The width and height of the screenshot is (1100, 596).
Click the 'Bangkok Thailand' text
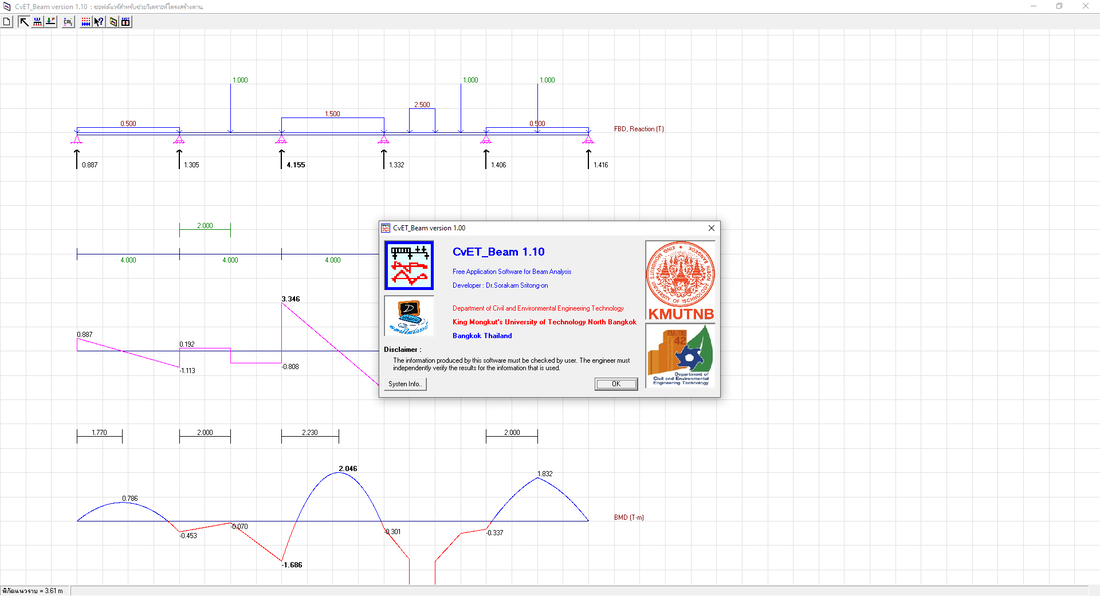coord(482,336)
